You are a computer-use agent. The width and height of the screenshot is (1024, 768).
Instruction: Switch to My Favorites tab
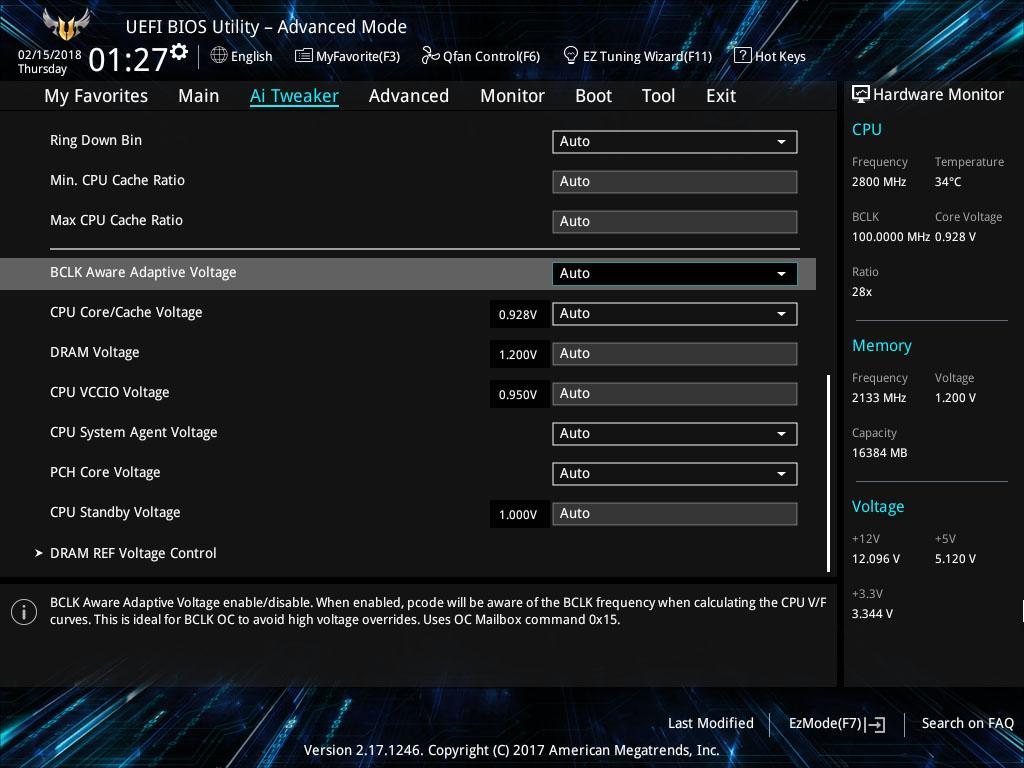[x=96, y=96]
